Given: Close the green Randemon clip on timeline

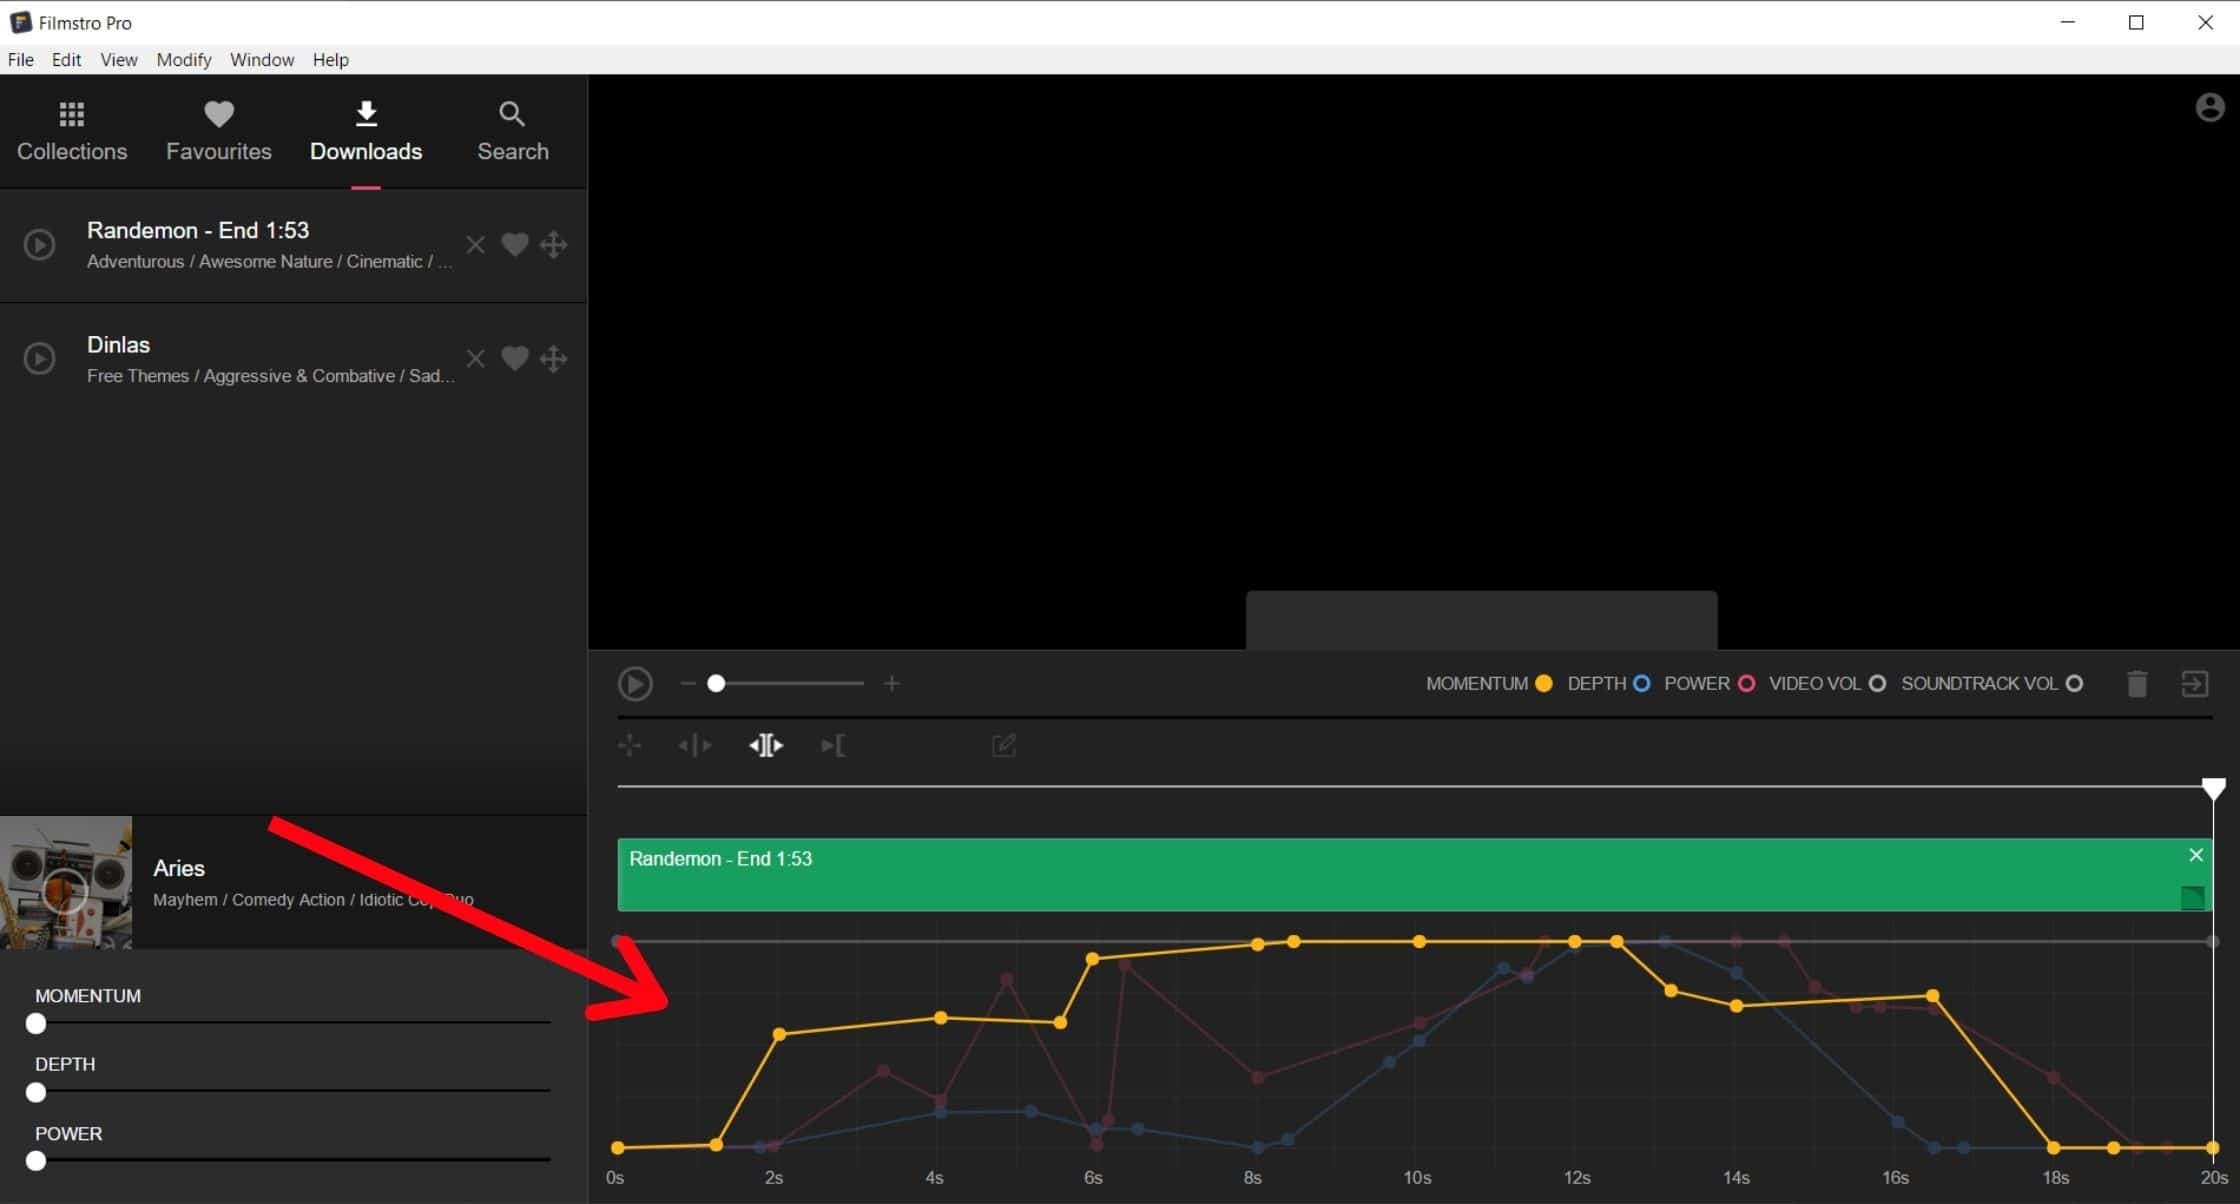Looking at the screenshot, I should [x=2195, y=855].
